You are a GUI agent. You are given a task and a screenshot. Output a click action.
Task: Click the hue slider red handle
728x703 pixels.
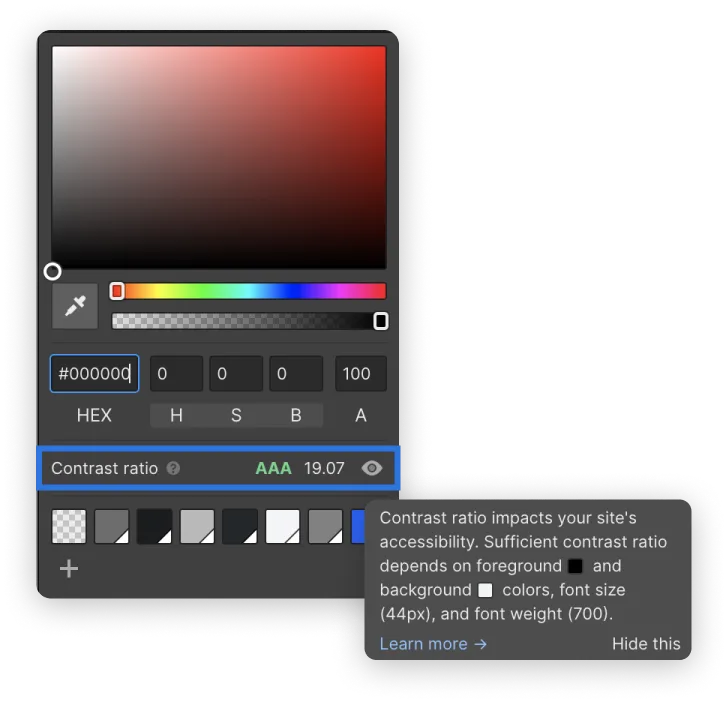tap(117, 291)
